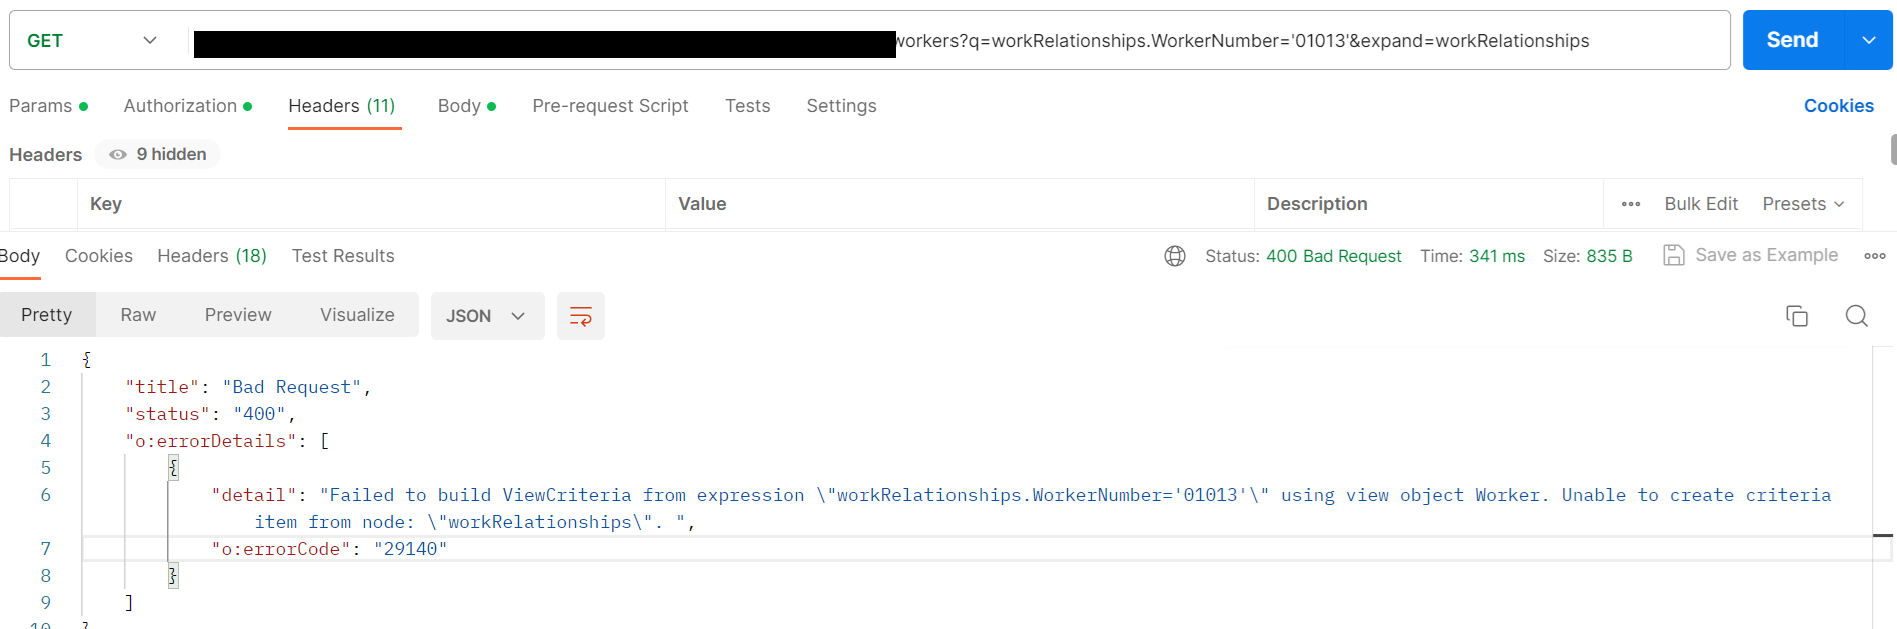The width and height of the screenshot is (1897, 629).
Task: Expand the Send button arrow options
Action: click(x=1869, y=40)
